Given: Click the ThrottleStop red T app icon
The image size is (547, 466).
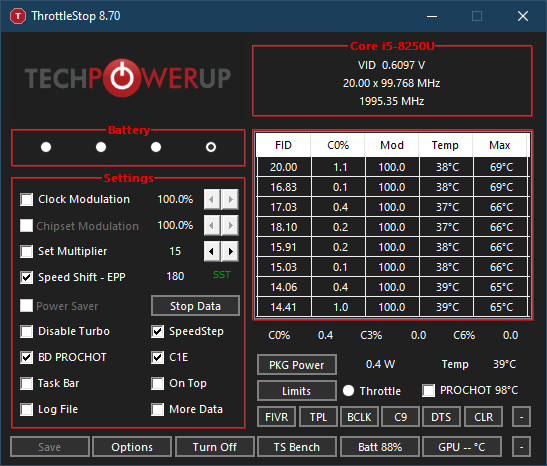Looking at the screenshot, I should [18, 16].
